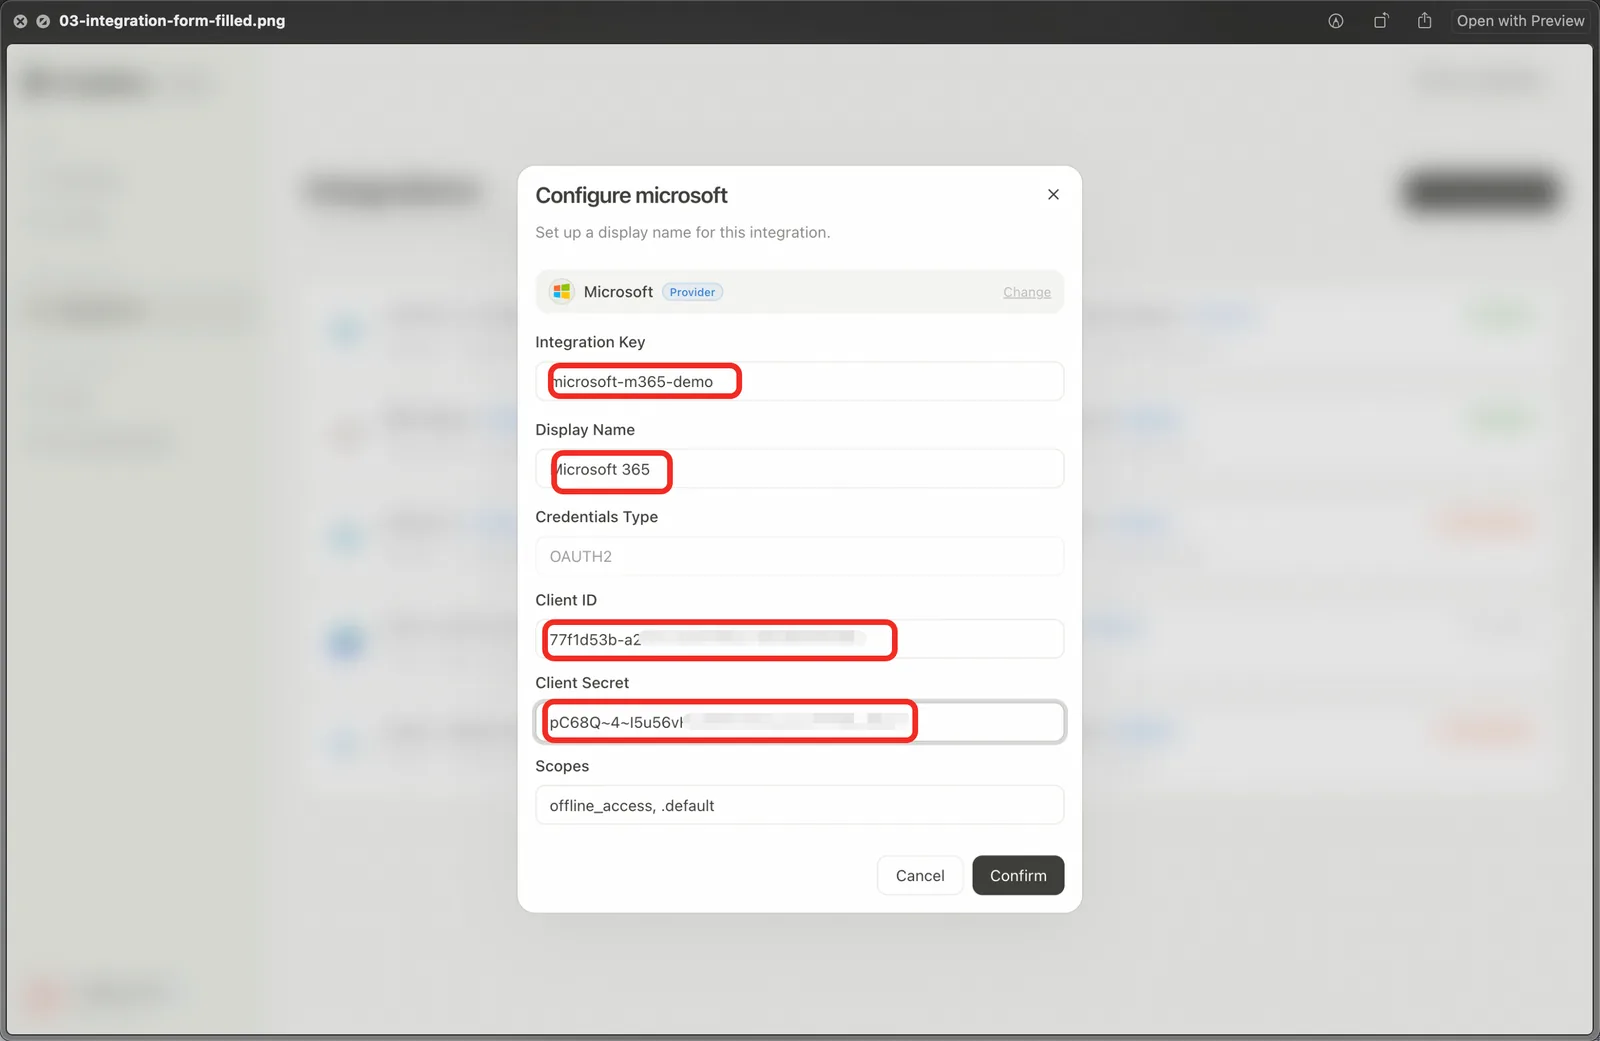The height and width of the screenshot is (1041, 1600).
Task: Focus the Display Name input field
Action: click(799, 469)
